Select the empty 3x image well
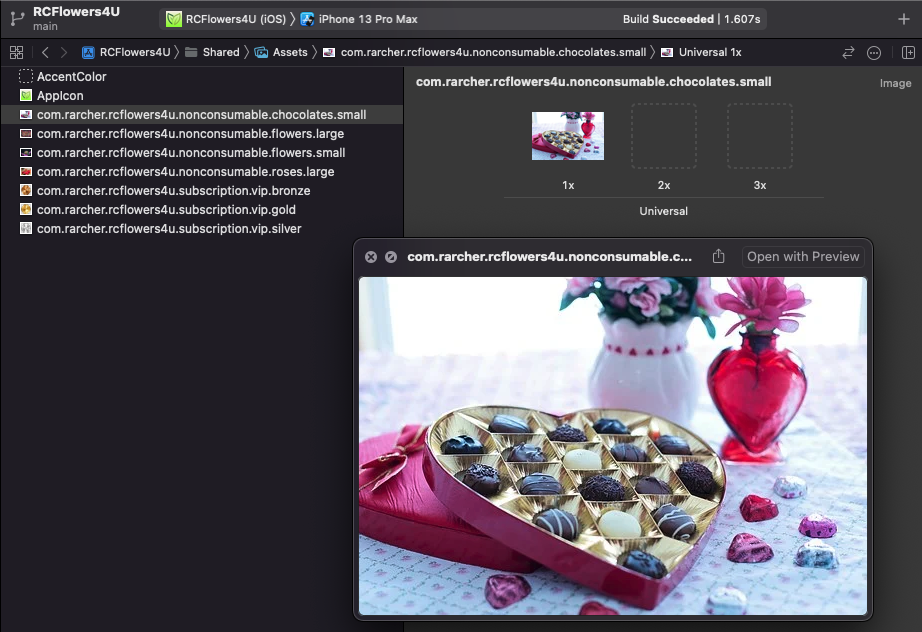Screen dimensions: 922x632 tap(760, 136)
